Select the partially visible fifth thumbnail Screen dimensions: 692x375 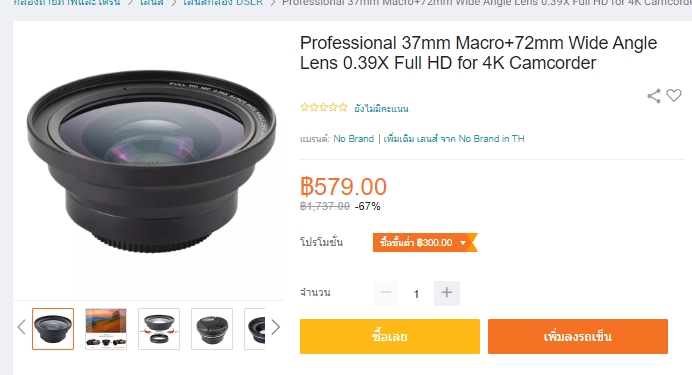[x=255, y=329]
